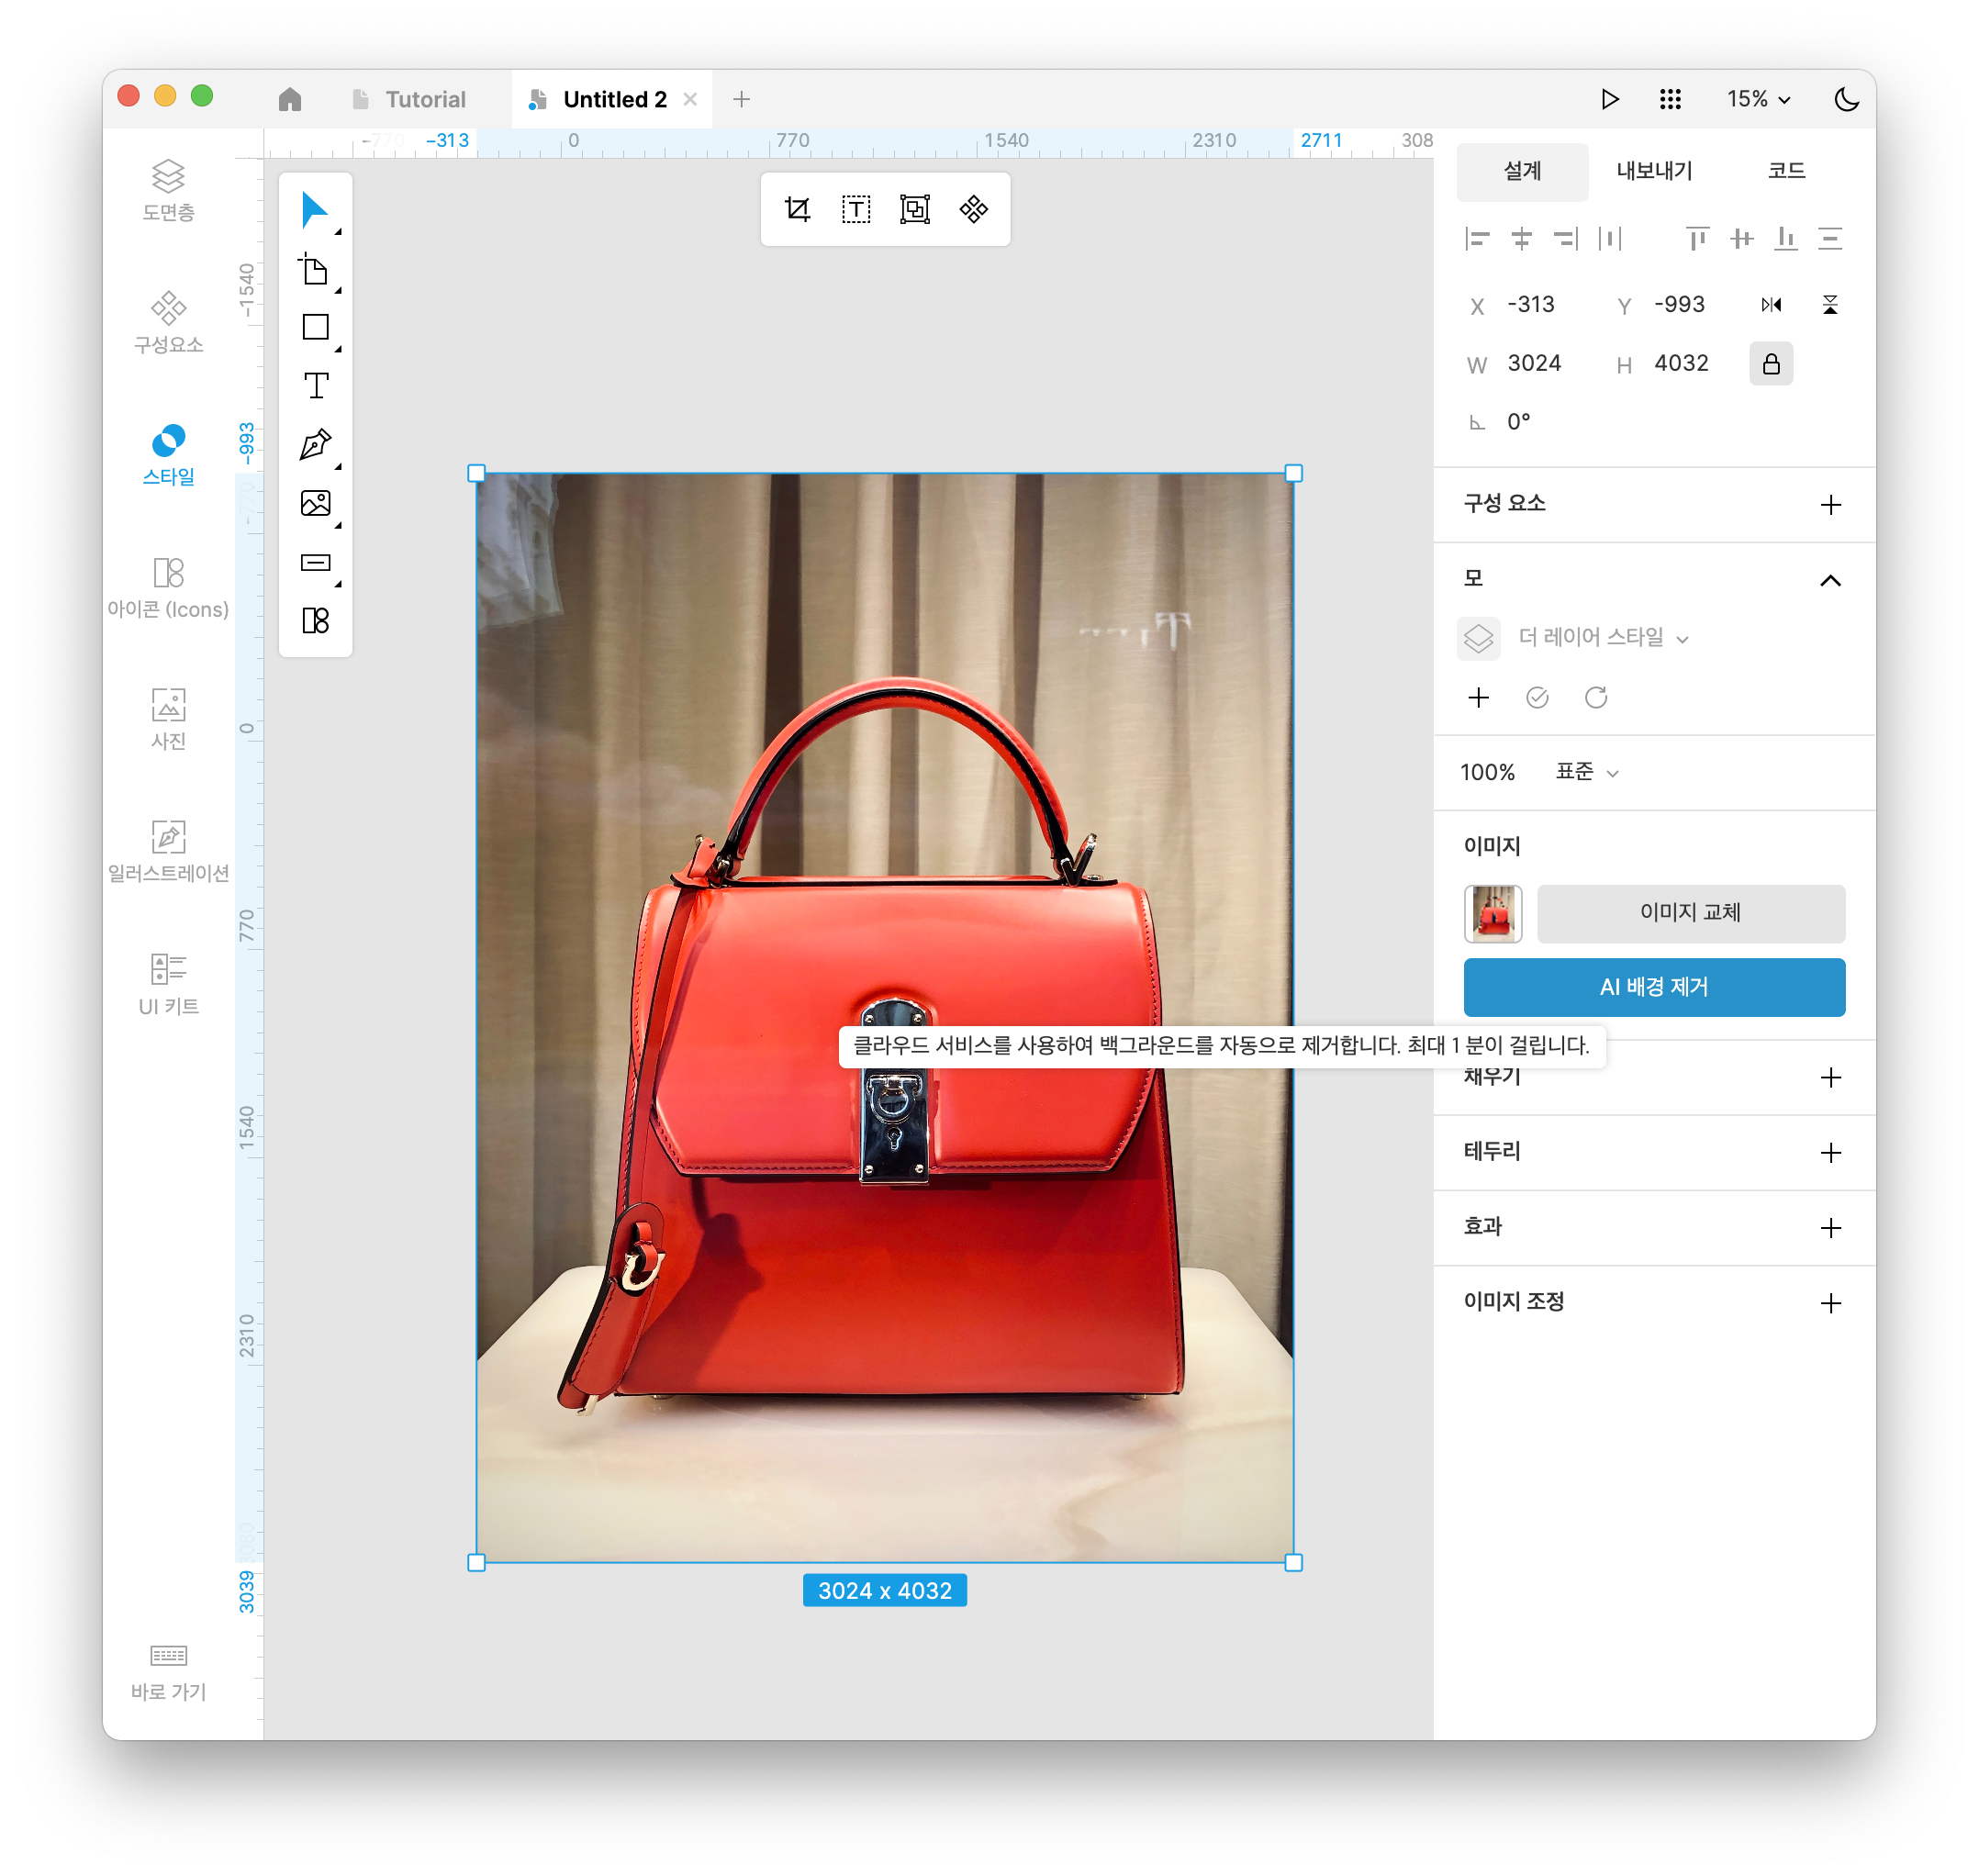Viewport: 1979px width, 1876px height.
Task: Align selection to vertical middle
Action: (x=1741, y=238)
